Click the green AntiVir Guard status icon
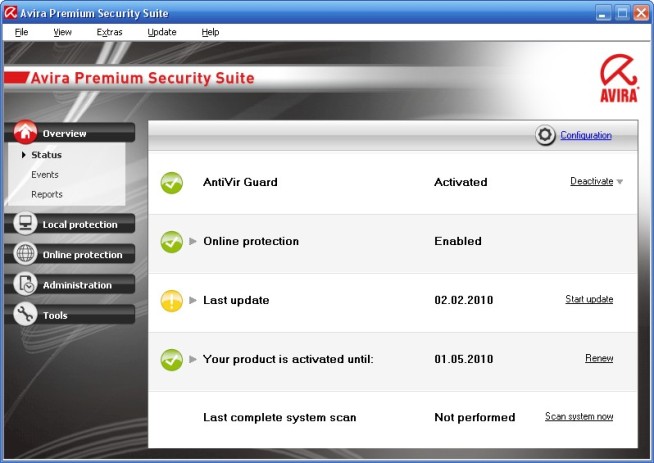654x463 pixels. tap(172, 183)
